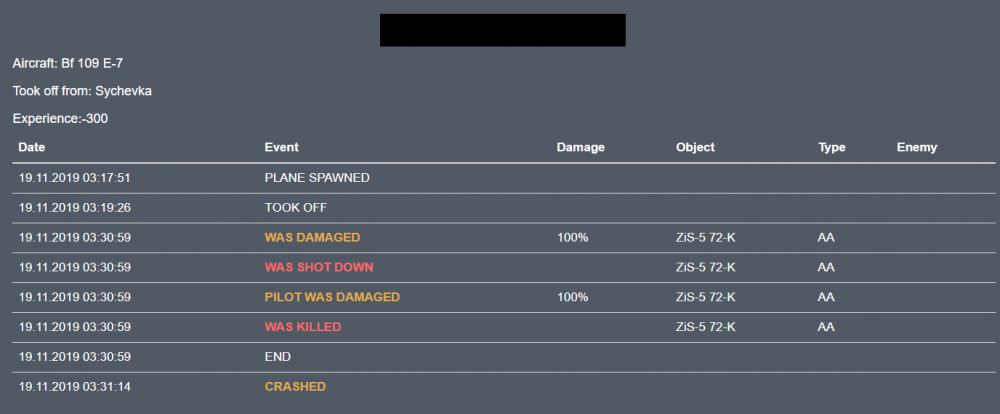Click the red WAS KILLED event
The height and width of the screenshot is (414, 1000).
pyautogui.click(x=303, y=327)
